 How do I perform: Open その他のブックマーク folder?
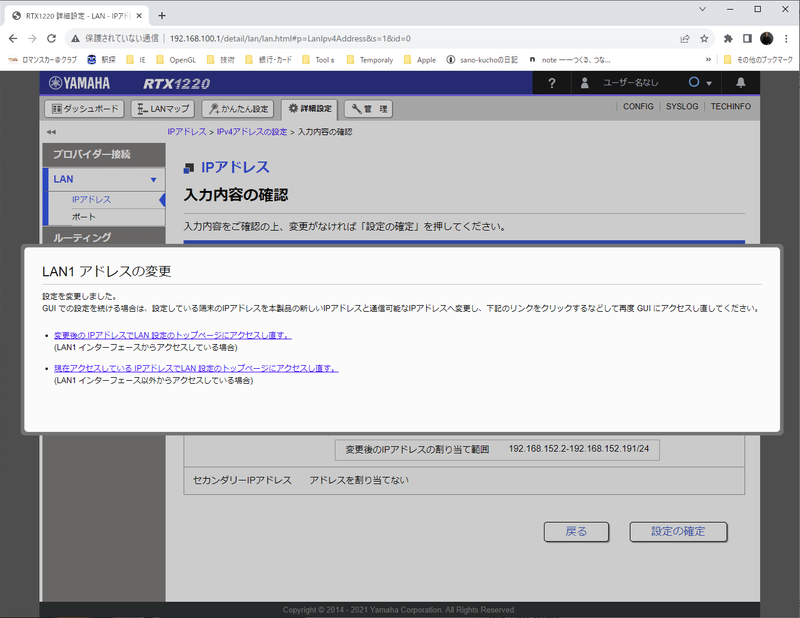758,60
